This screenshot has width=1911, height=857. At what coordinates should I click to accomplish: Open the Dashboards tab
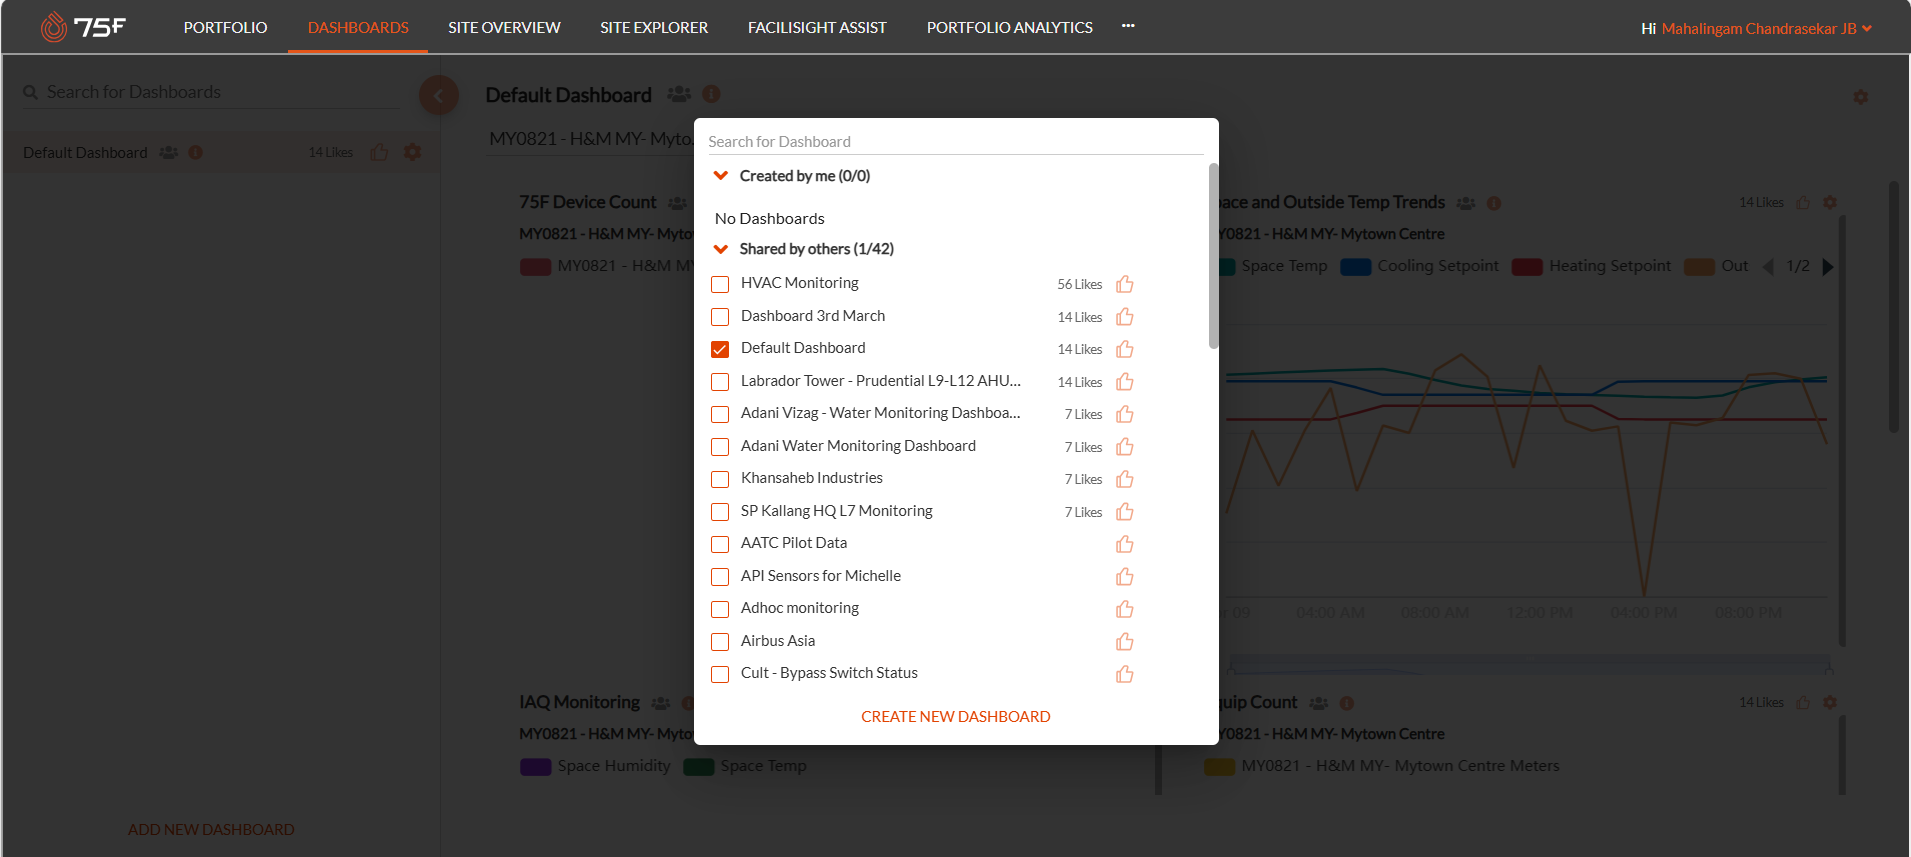point(358,27)
